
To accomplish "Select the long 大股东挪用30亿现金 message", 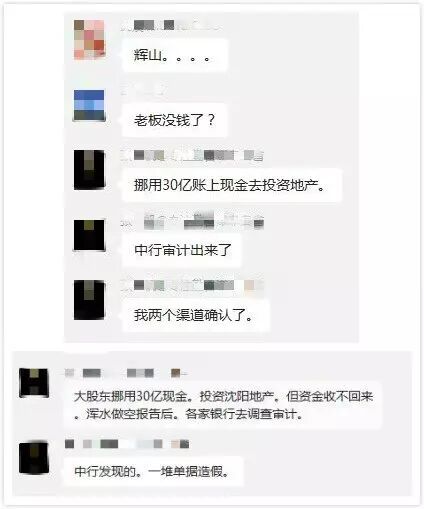I will pyautogui.click(x=223, y=405).
